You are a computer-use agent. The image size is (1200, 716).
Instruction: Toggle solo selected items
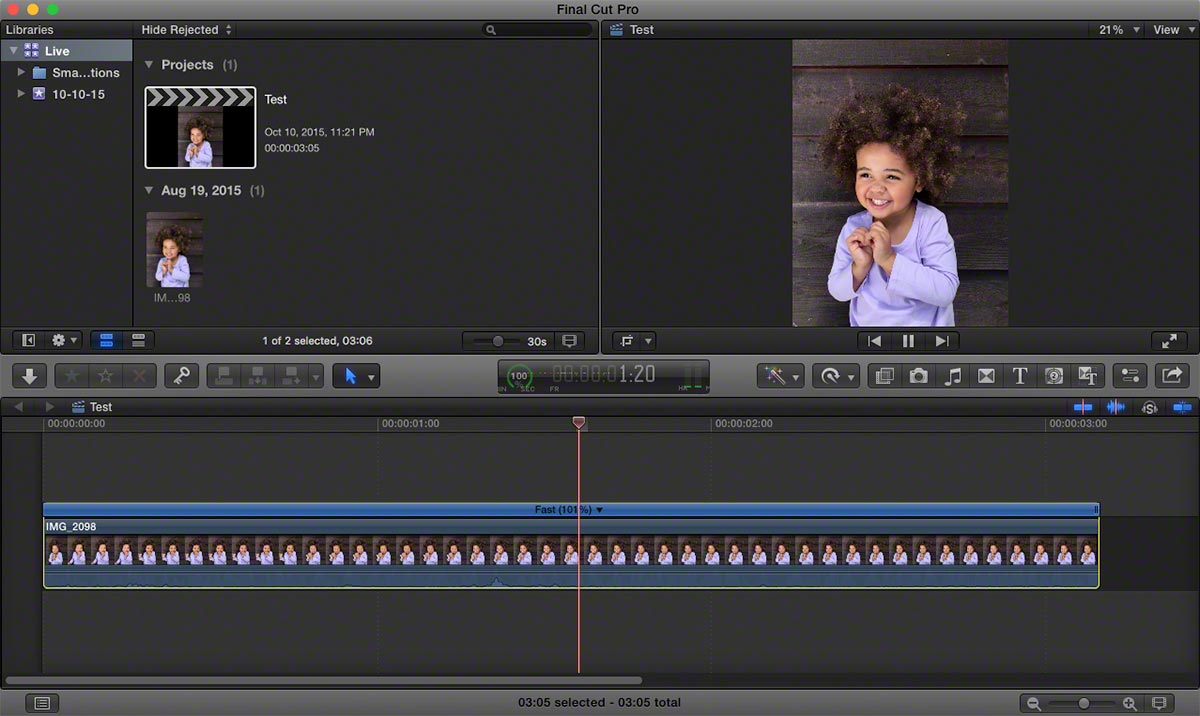1150,407
